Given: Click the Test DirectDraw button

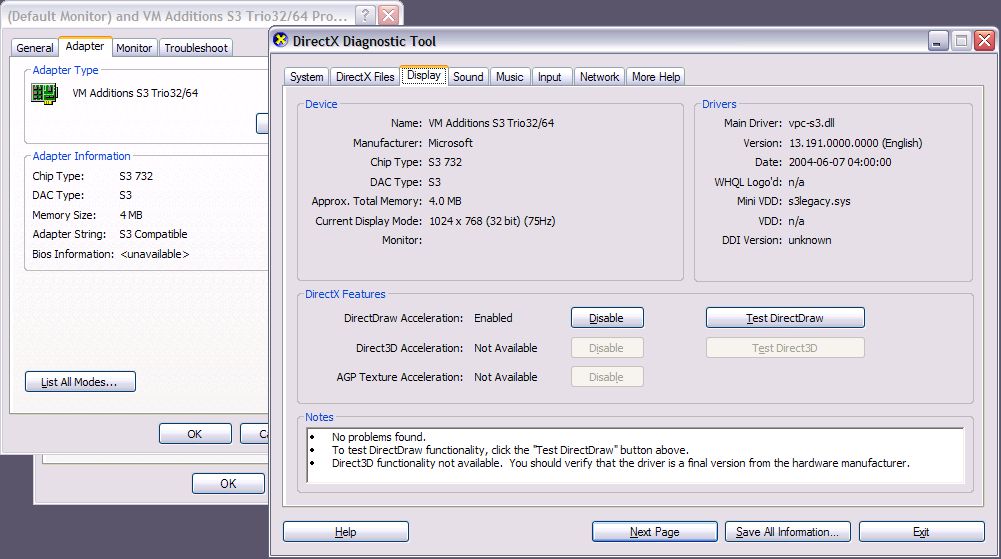Looking at the screenshot, I should (785, 318).
